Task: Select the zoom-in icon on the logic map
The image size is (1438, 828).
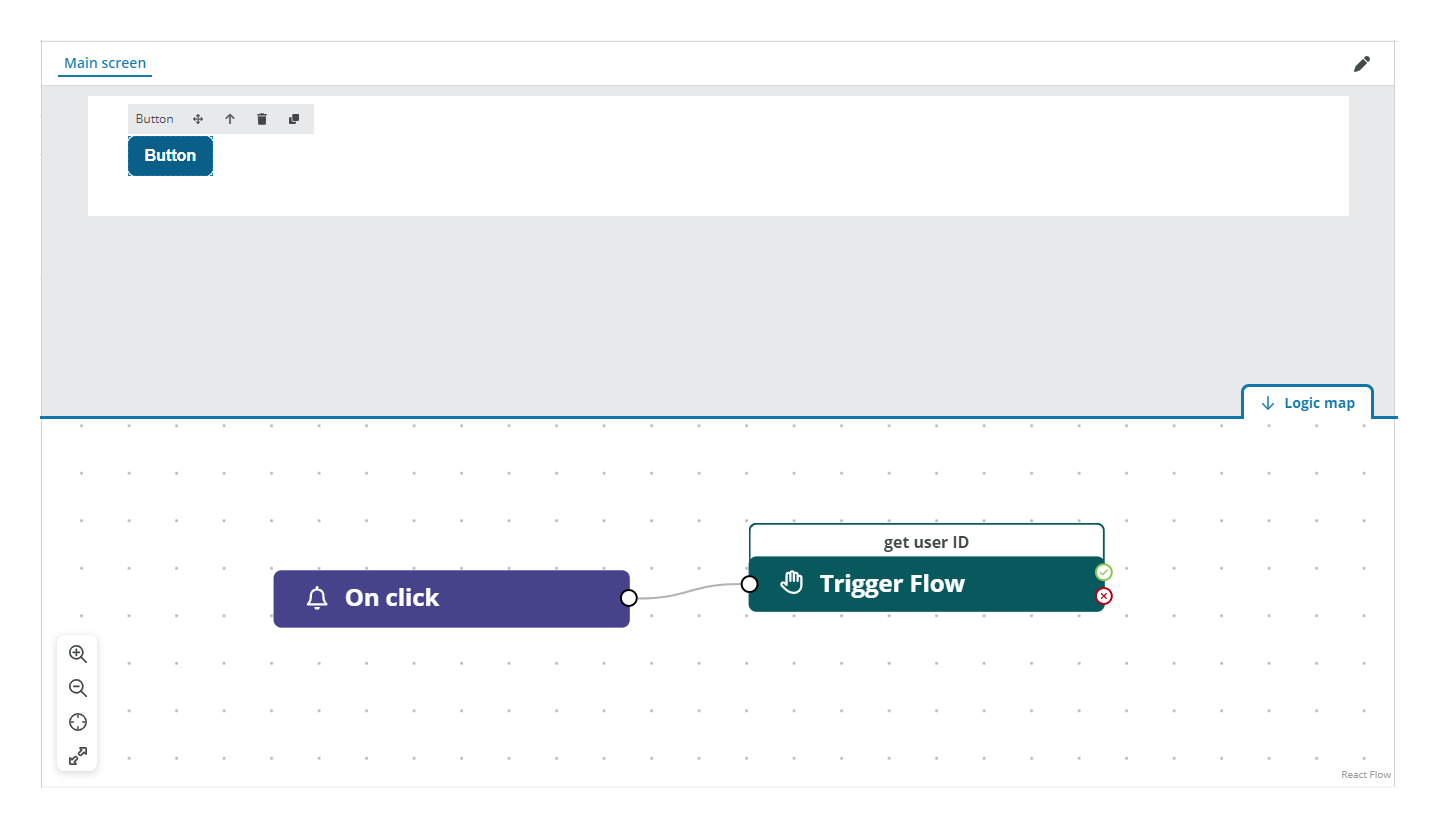Action: pos(77,653)
